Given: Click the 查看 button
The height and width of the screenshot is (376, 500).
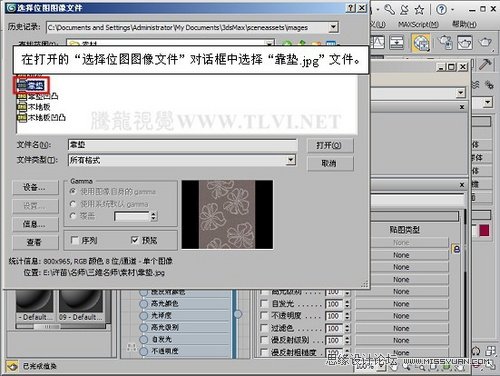Looking at the screenshot, I should click(35, 242).
